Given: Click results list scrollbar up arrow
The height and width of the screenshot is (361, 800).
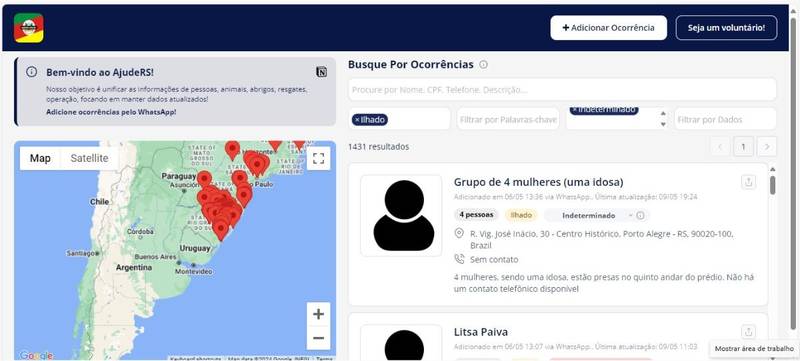Looking at the screenshot, I should tap(772, 169).
